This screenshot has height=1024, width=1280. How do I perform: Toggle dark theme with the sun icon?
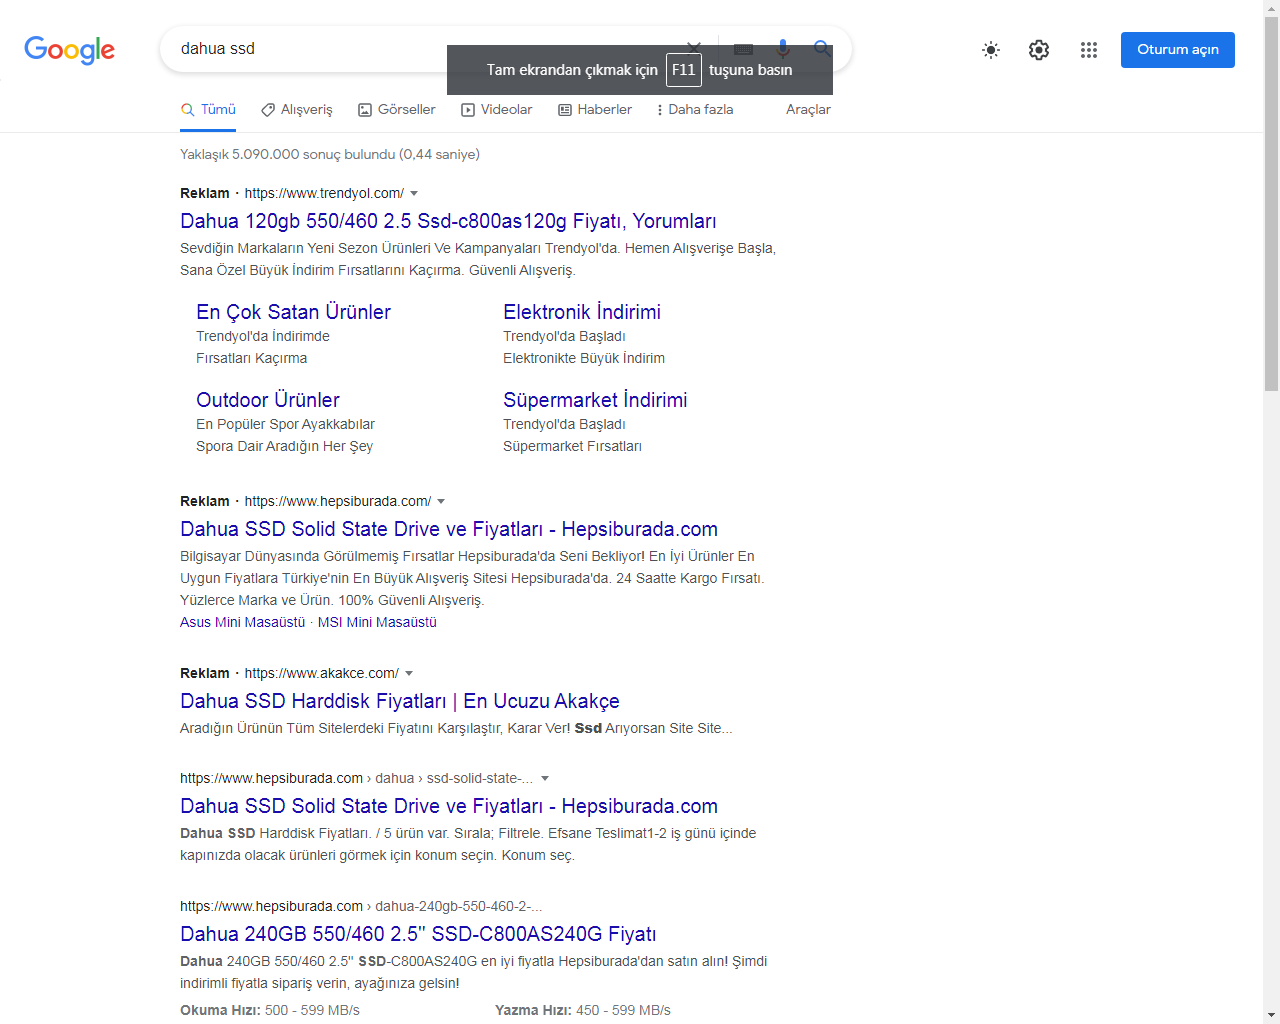click(991, 50)
